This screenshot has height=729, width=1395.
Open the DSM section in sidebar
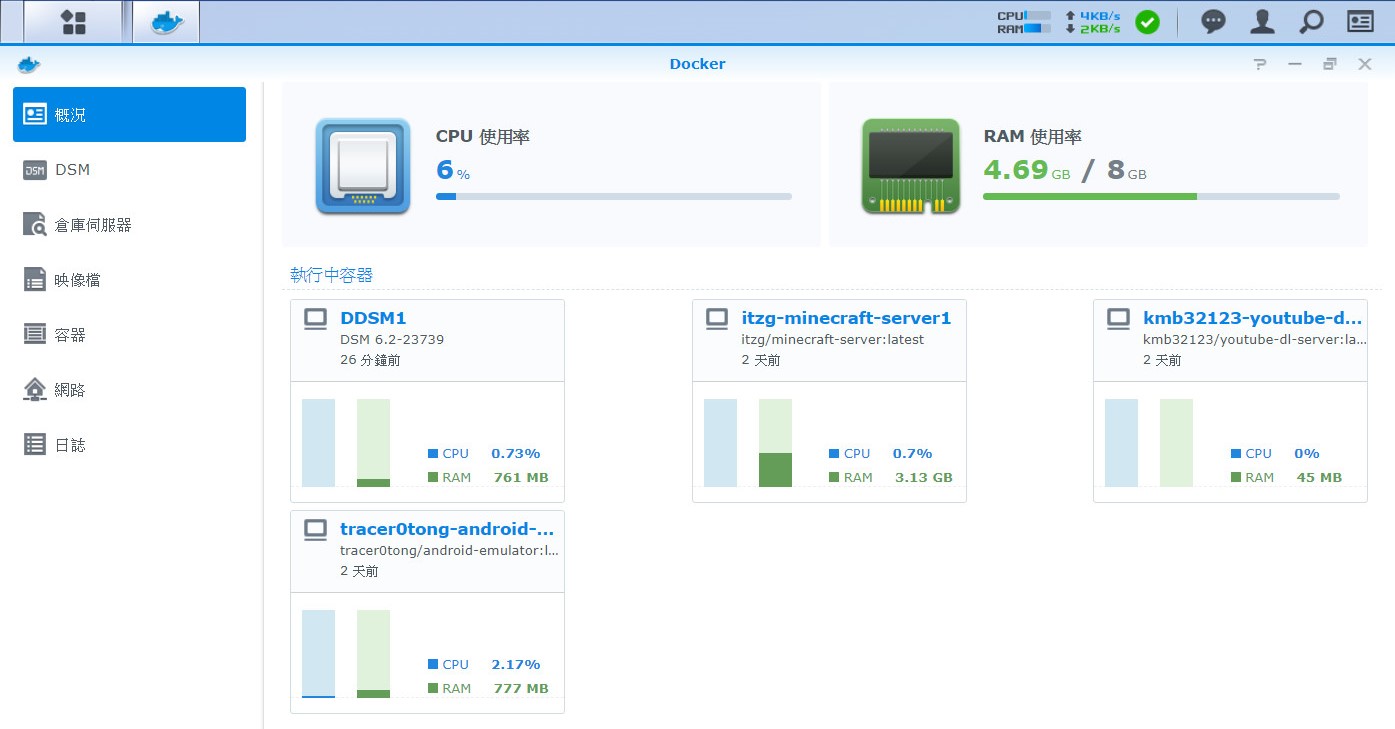click(129, 170)
